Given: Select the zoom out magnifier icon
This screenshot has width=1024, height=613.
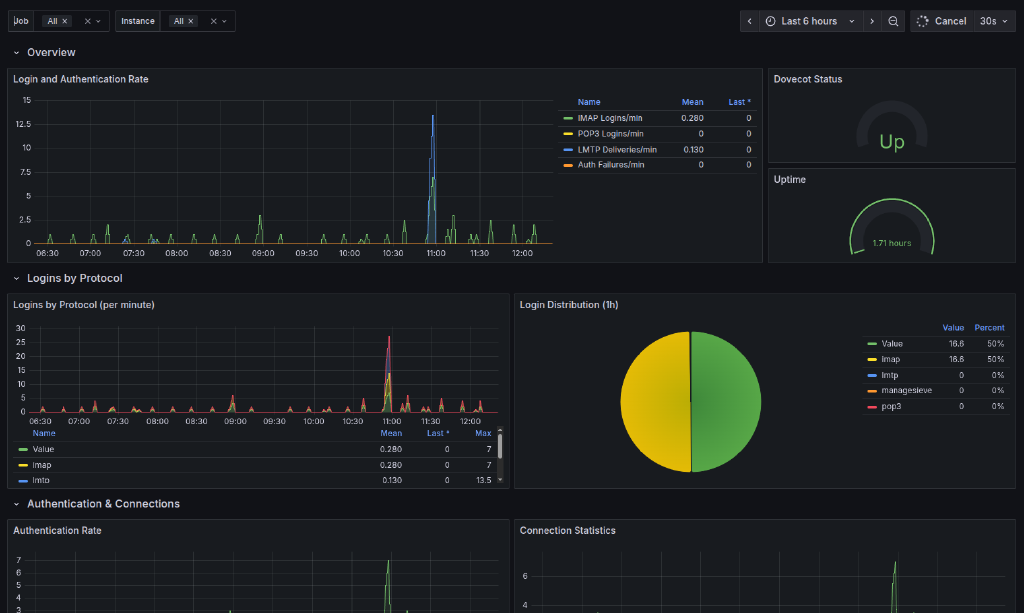Looking at the screenshot, I should [892, 21].
